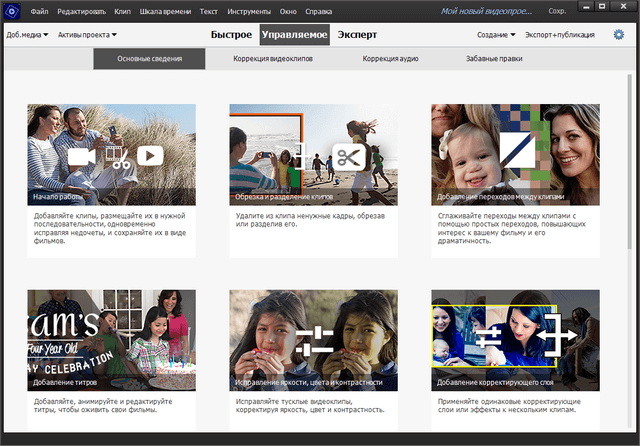Switch to Эксперт mode
640x446 pixels.
point(356,35)
